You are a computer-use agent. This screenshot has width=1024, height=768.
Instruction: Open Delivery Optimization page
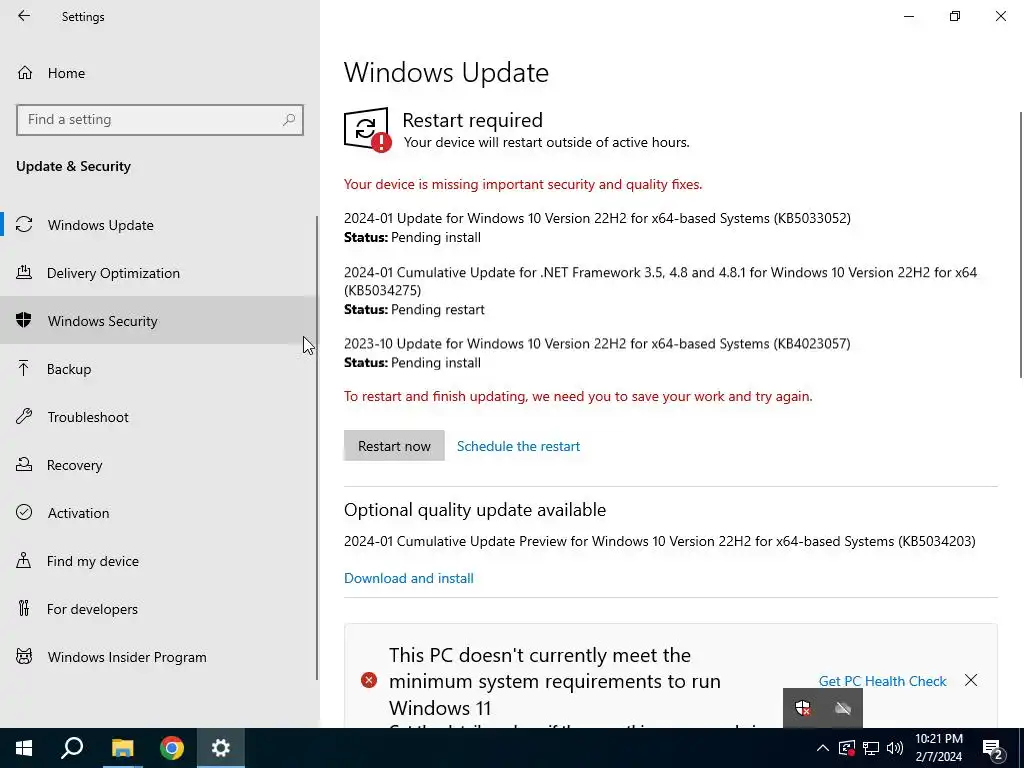click(x=113, y=273)
